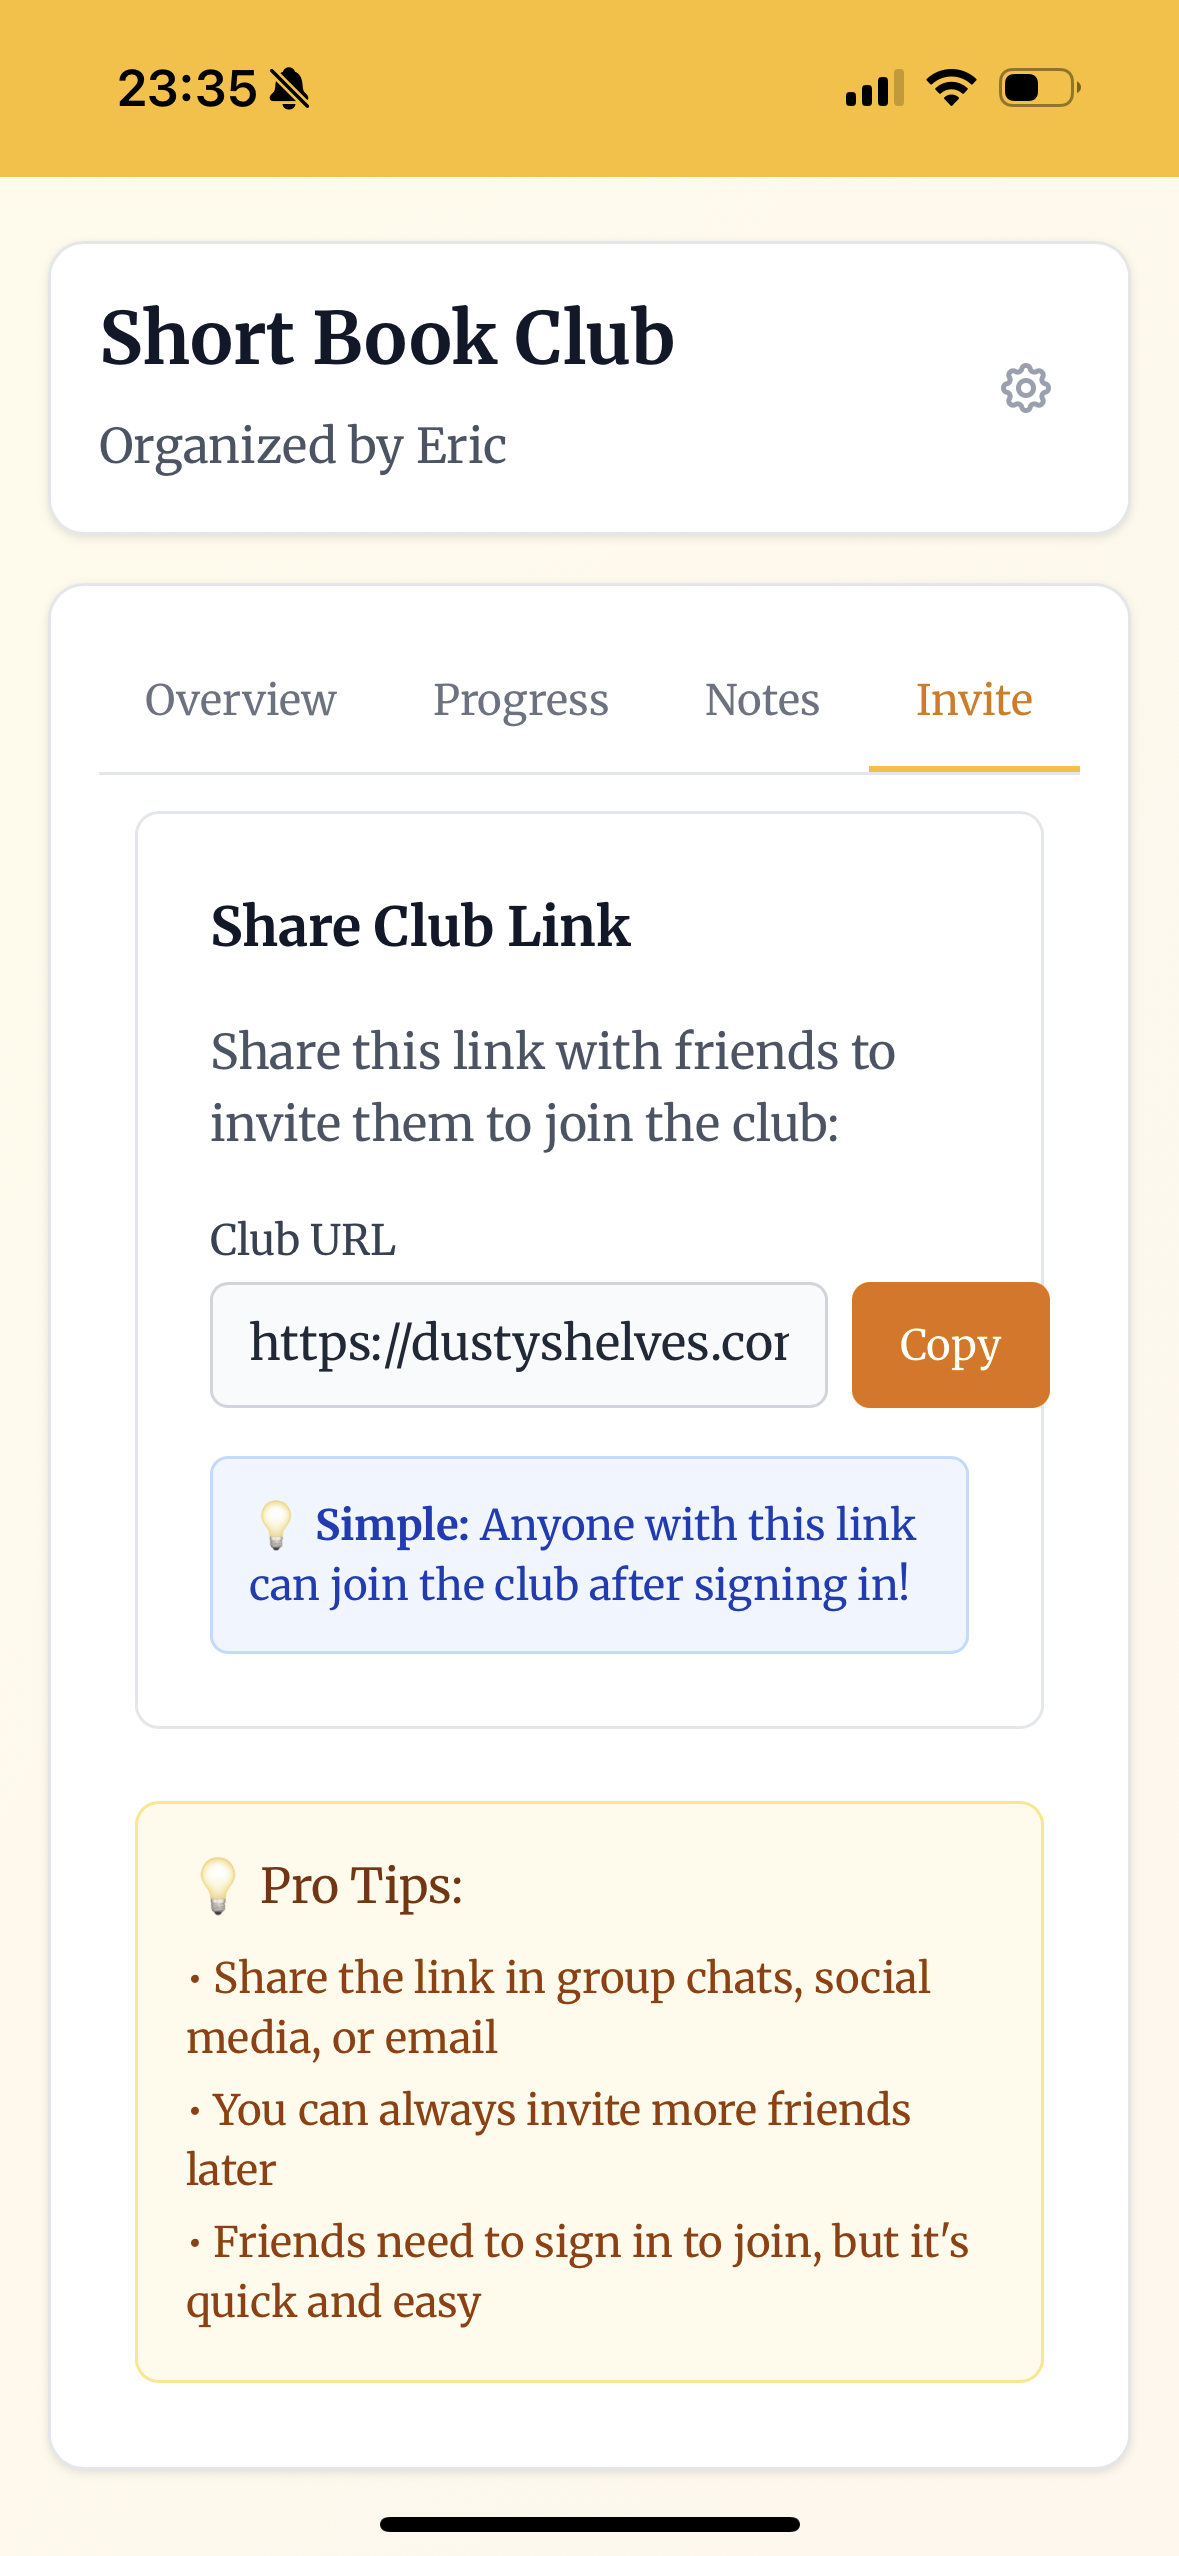Viewport: 1179px width, 2556px height.
Task: Switch to the Overview tab
Action: 240,700
